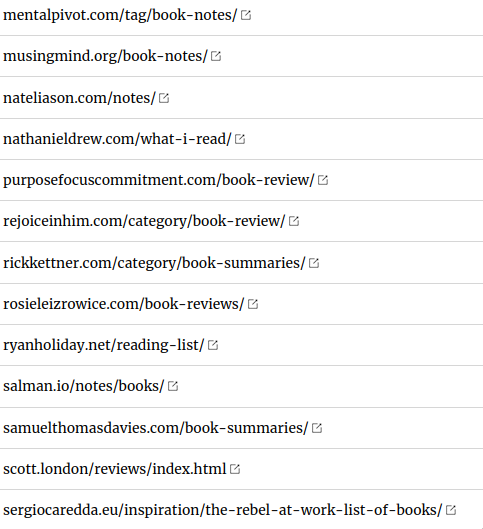Visit the nateliason.com/notes/ link
The height and width of the screenshot is (529, 483).
click(x=79, y=98)
